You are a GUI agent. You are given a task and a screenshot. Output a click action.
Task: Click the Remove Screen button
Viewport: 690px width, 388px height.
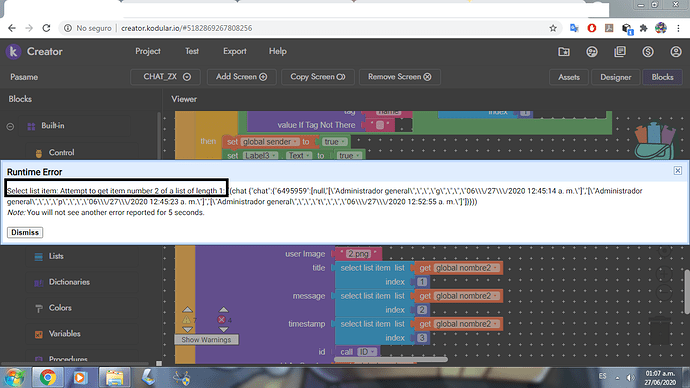400,77
